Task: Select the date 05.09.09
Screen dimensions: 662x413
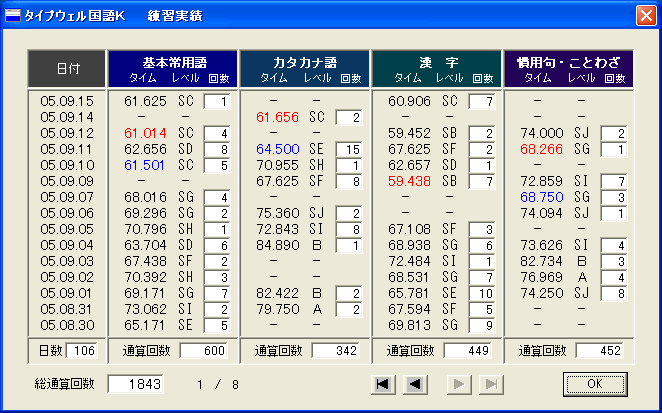Action: tap(67, 182)
